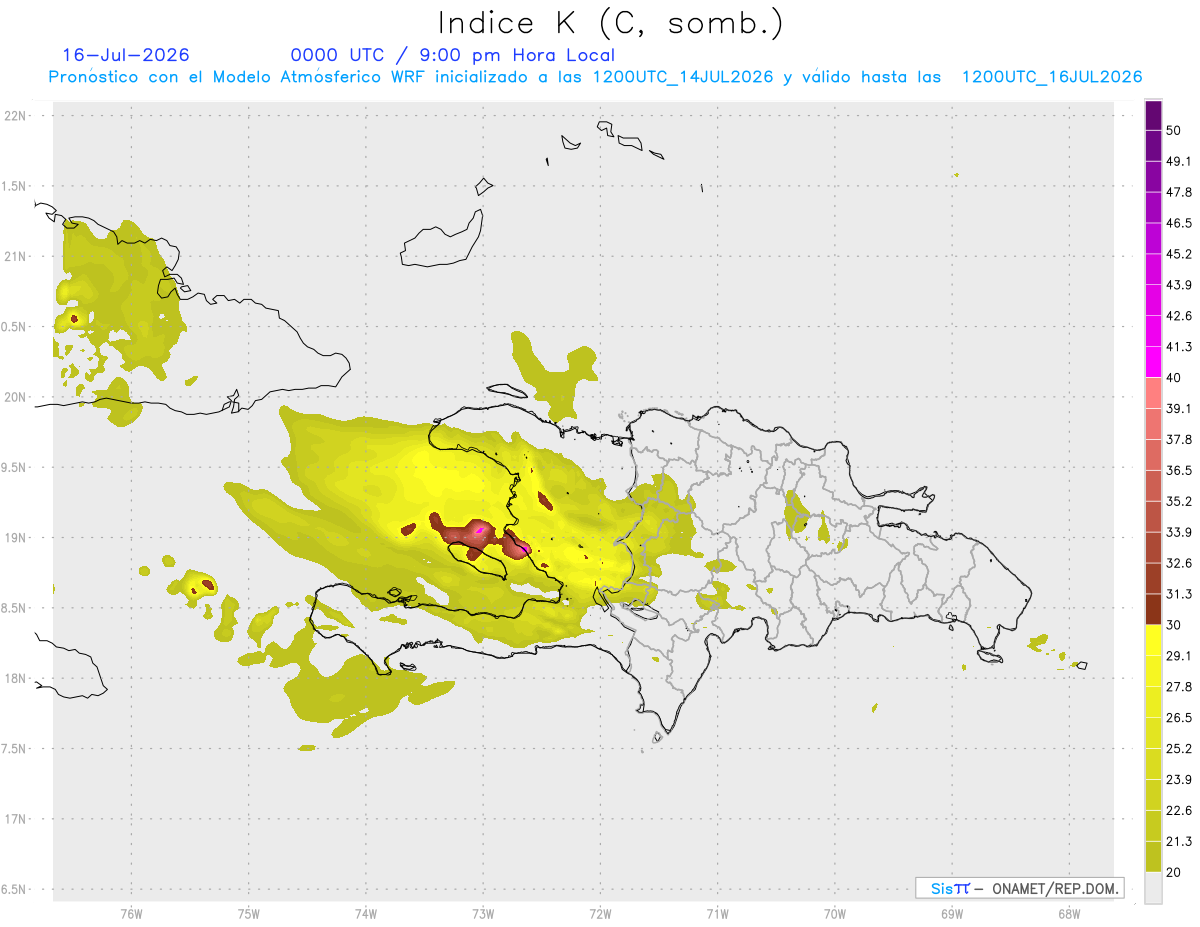Screen dimensions: 1200x927
Task: Click the colorbar value "36.5"
Action: click(1179, 470)
